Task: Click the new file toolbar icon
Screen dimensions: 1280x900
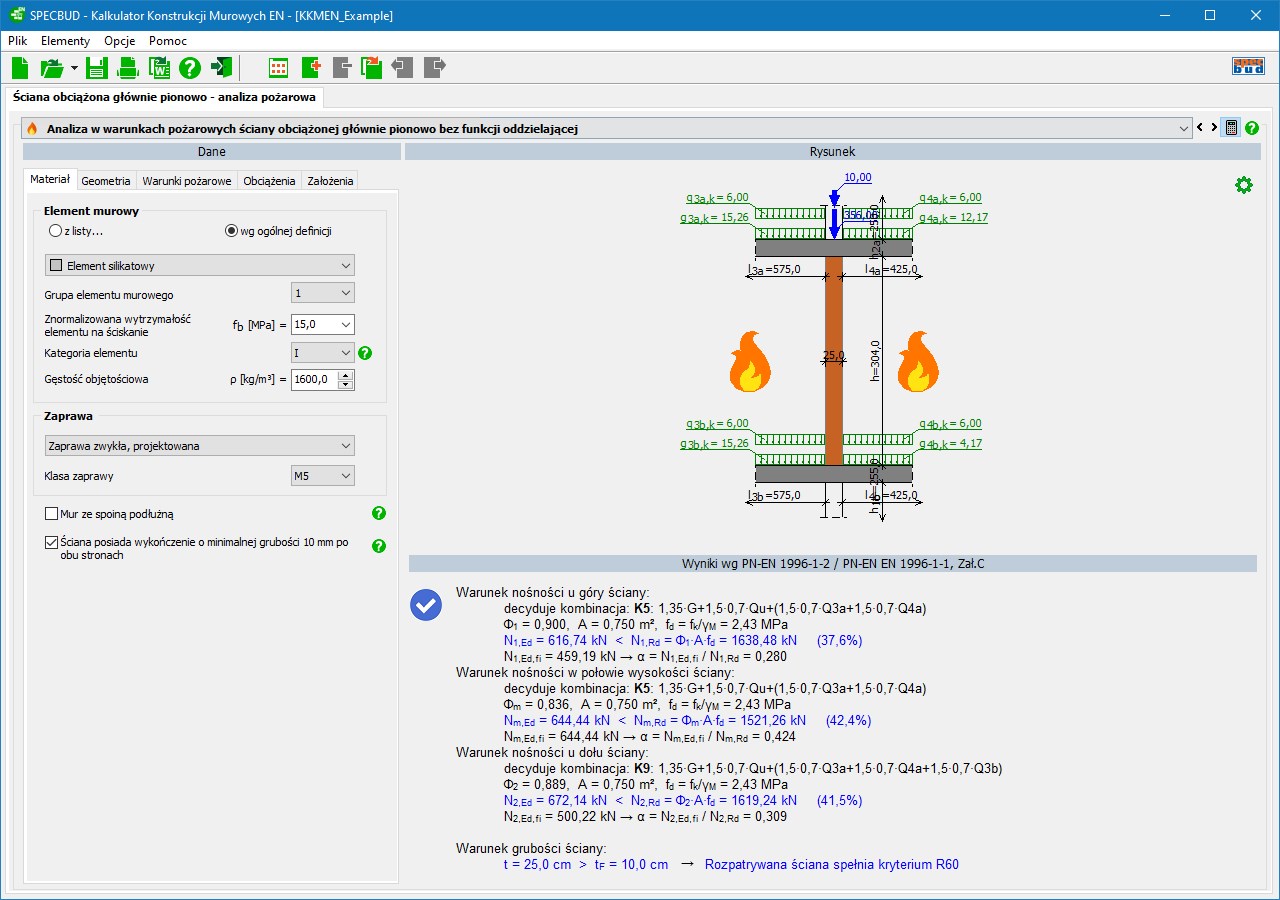Action: pyautogui.click(x=20, y=68)
